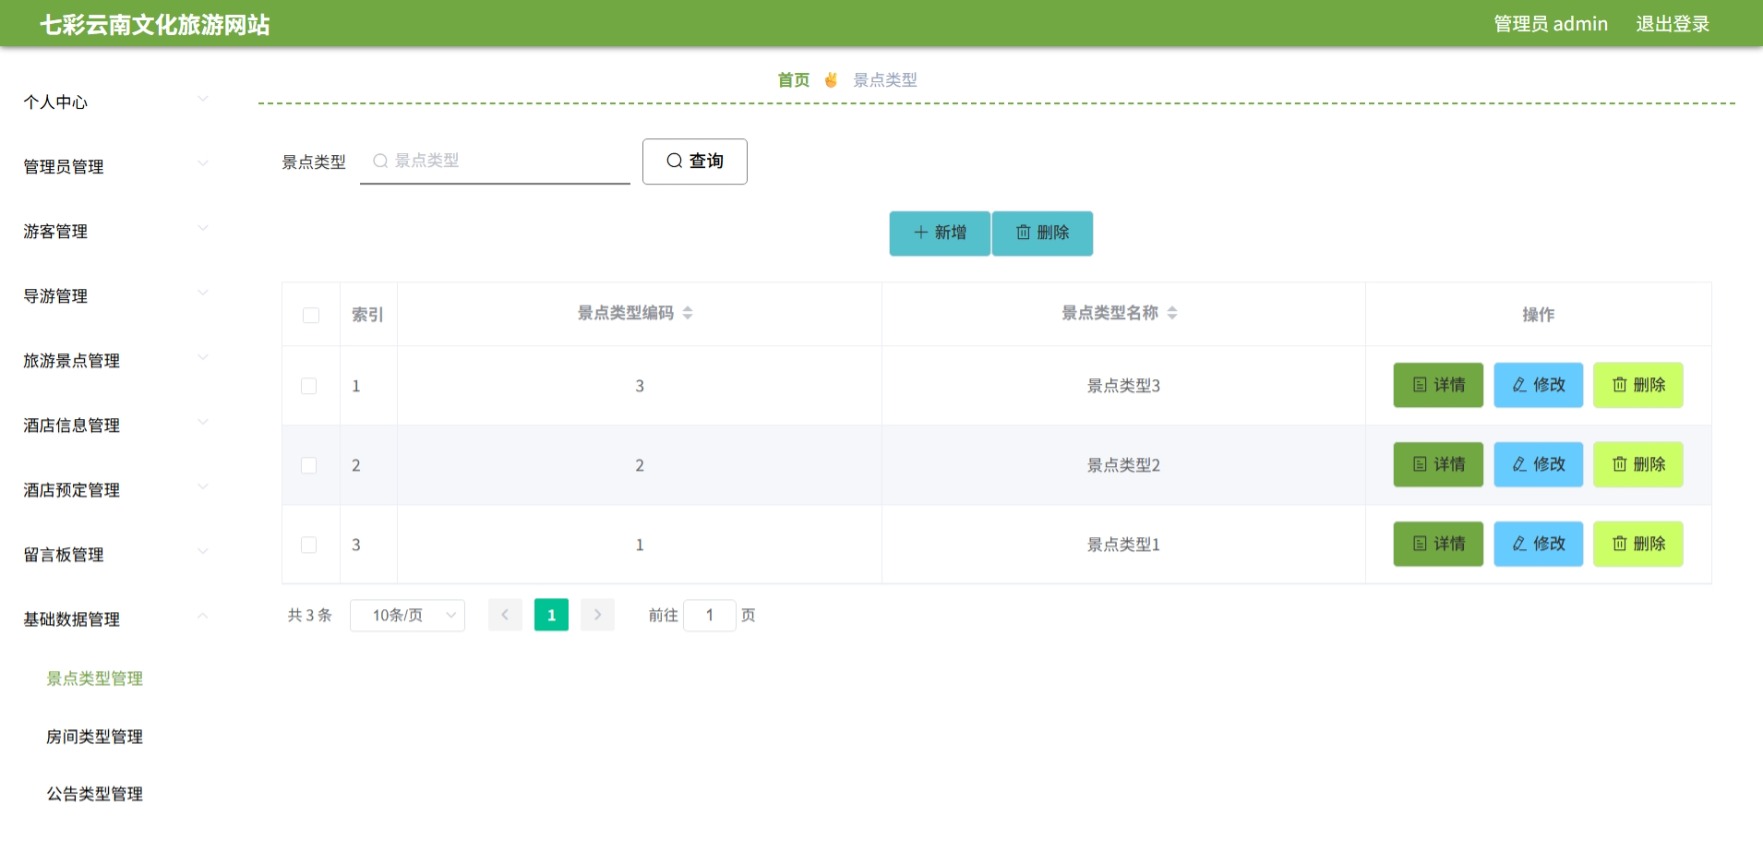Click 删除 for 景点类型1
This screenshot has width=1763, height=844.
point(1638,544)
